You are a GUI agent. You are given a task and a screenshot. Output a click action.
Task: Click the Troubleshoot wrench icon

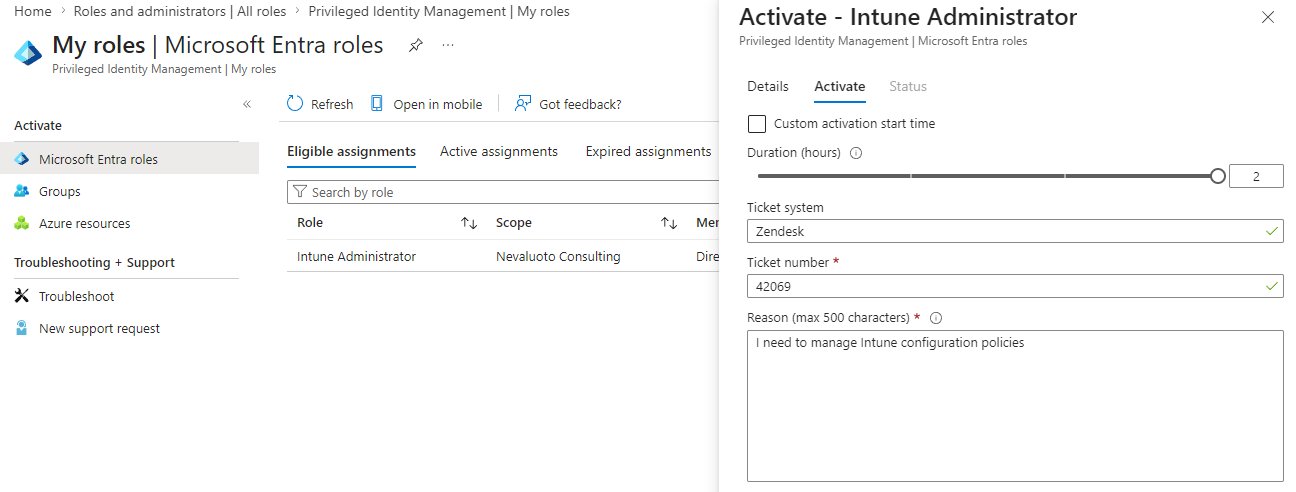pyautogui.click(x=22, y=296)
